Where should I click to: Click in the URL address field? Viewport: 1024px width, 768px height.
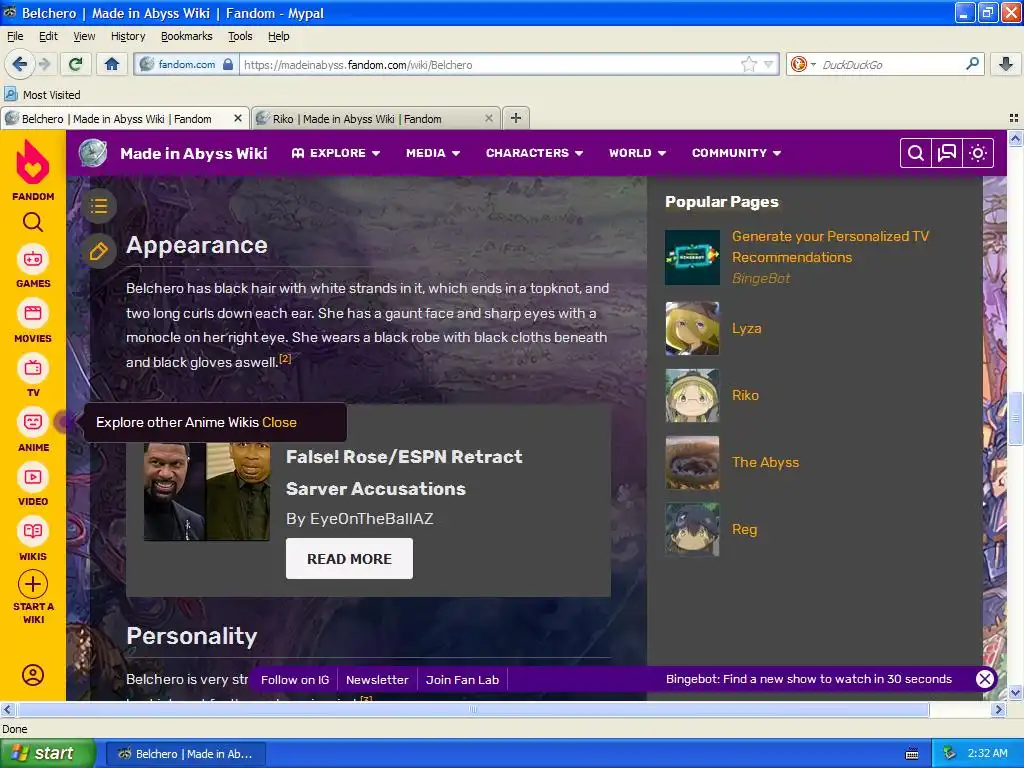(490, 64)
